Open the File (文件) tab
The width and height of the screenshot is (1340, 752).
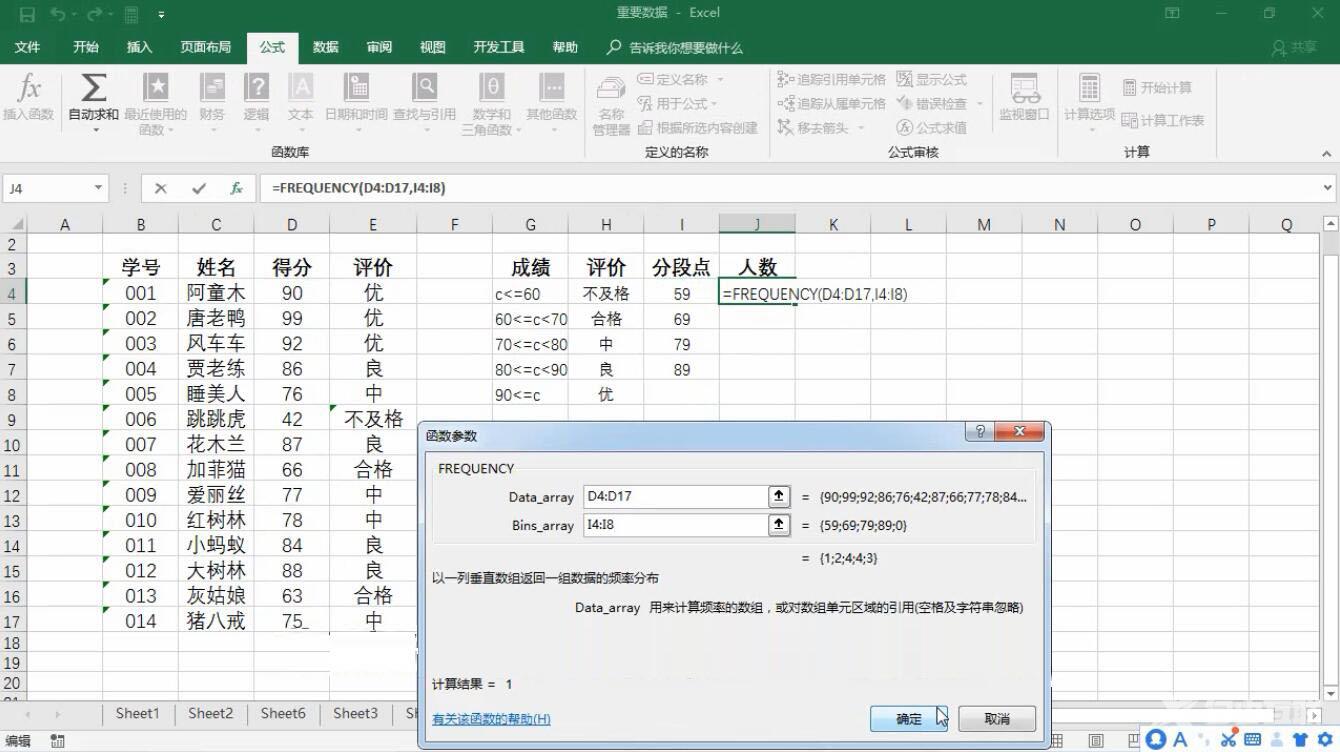tap(27, 47)
